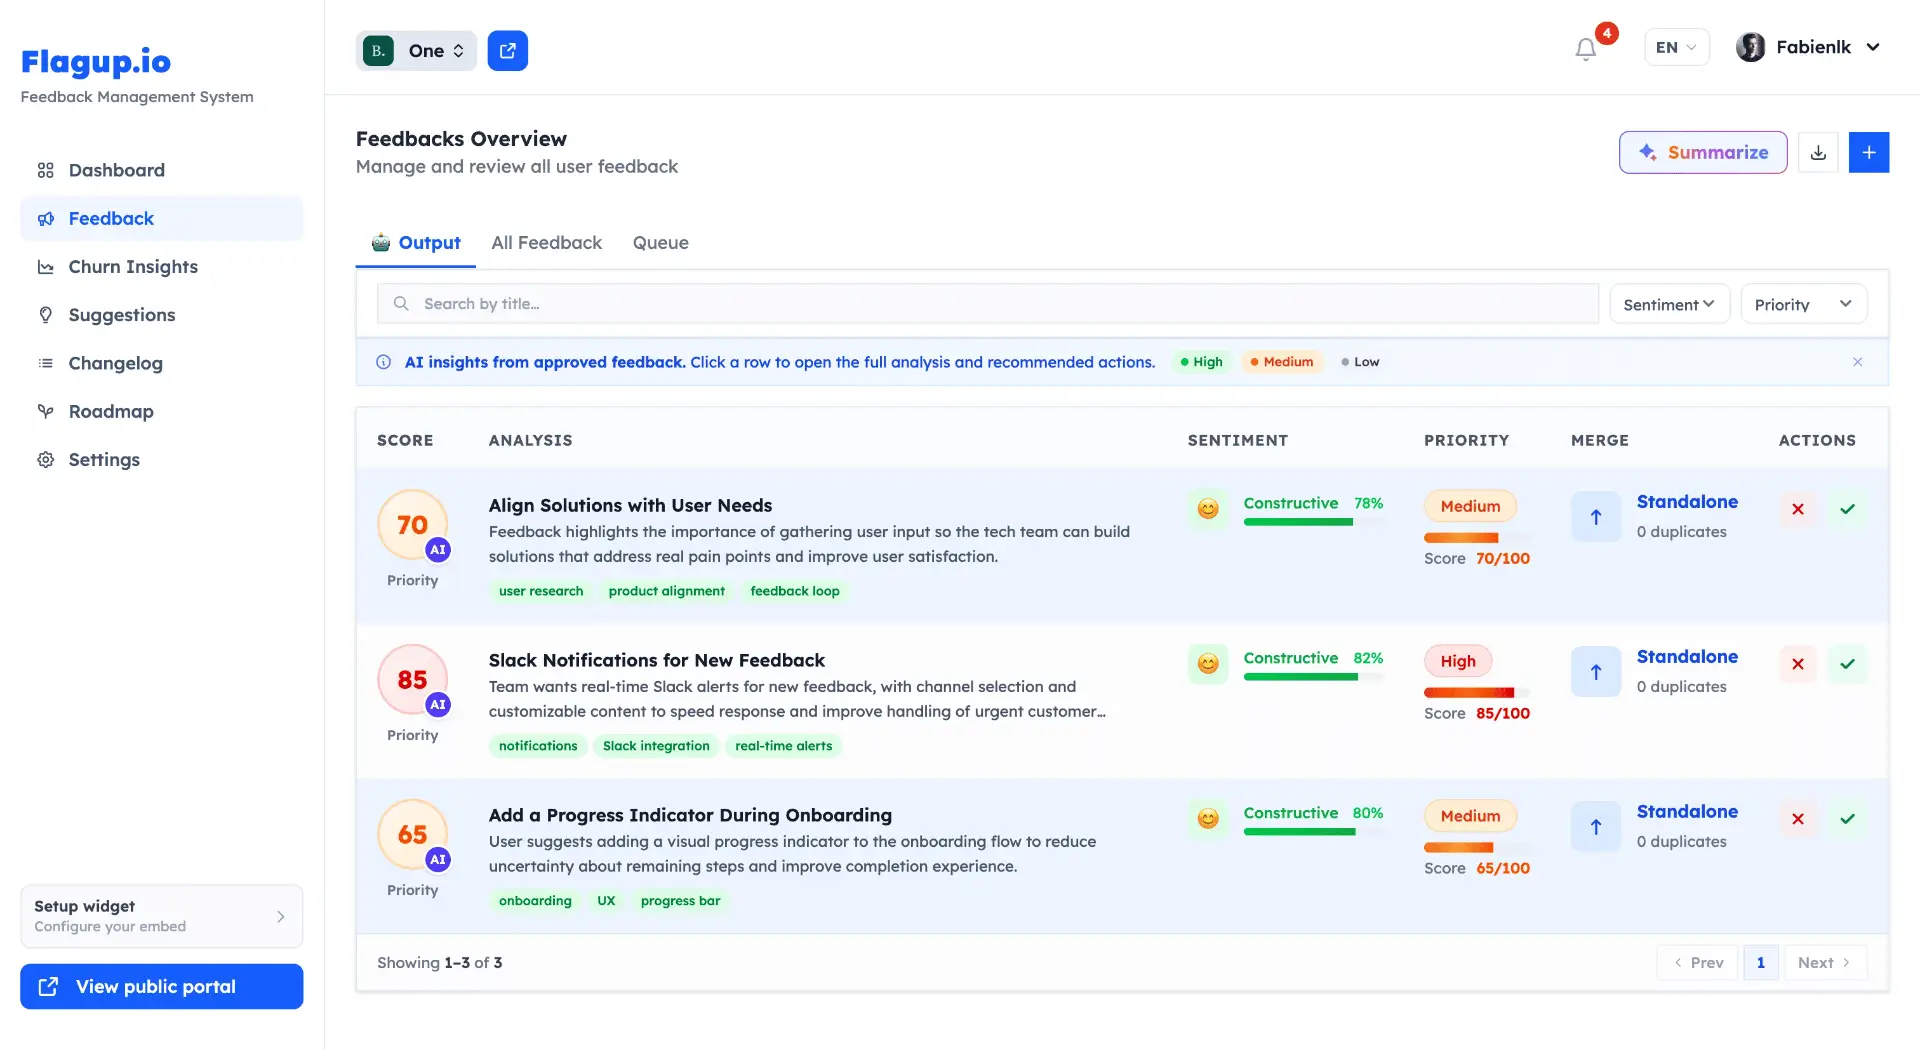The image size is (1920, 1050).
Task: Click merge arrow for Progress Indicator row
Action: point(1596,827)
